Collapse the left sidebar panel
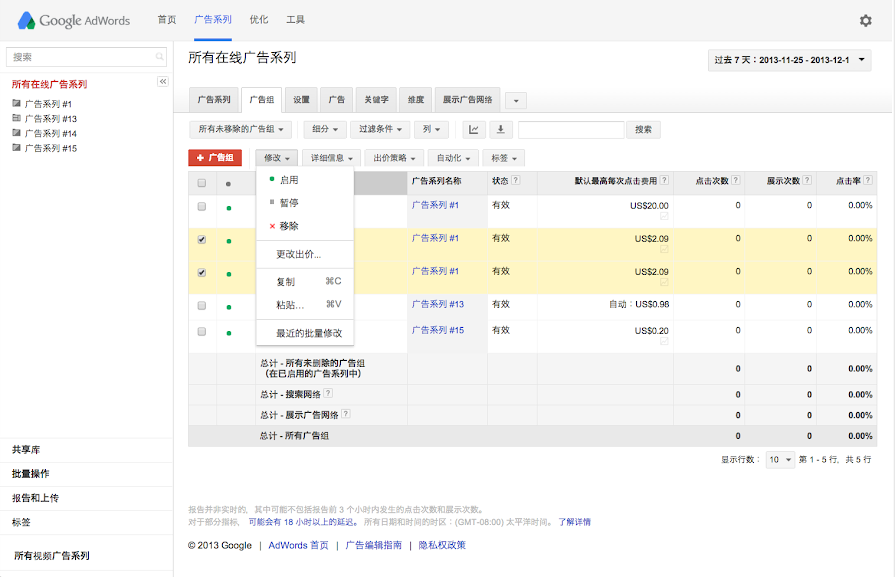Screen dimensions: 895x577 click(163, 81)
